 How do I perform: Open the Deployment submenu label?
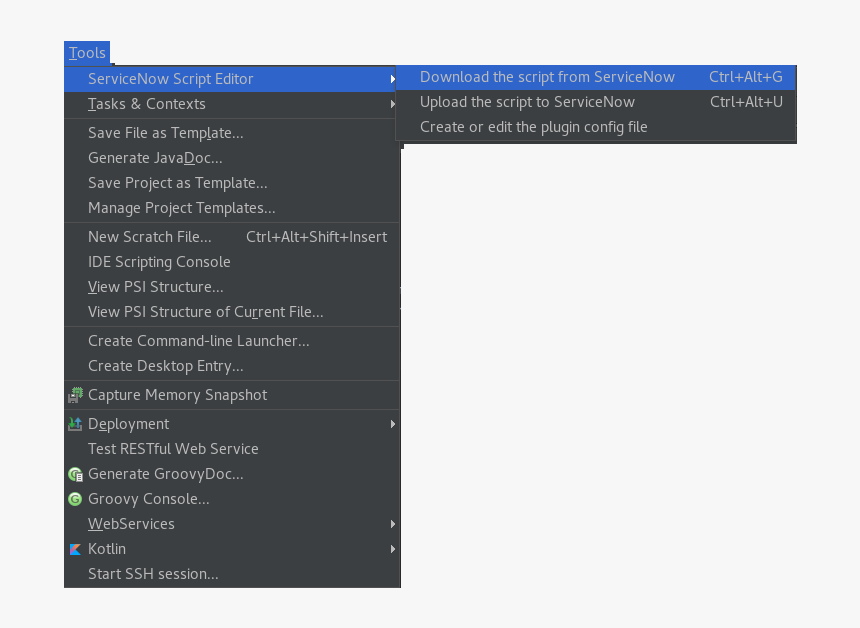tap(128, 425)
